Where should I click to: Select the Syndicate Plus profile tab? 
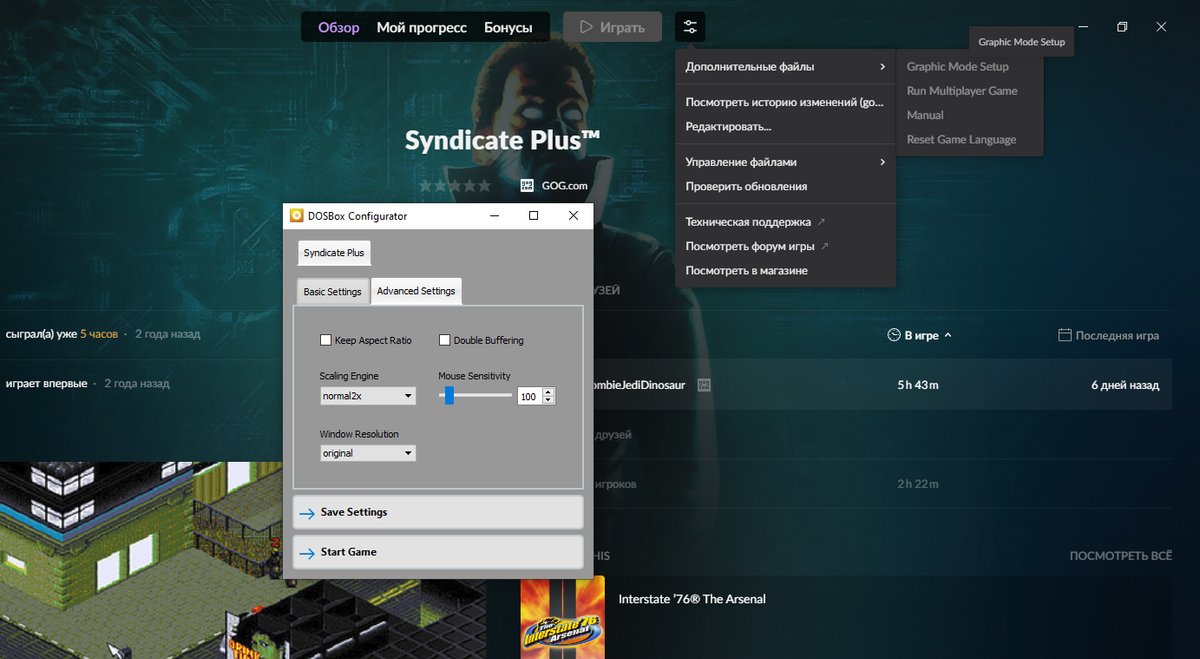click(334, 253)
